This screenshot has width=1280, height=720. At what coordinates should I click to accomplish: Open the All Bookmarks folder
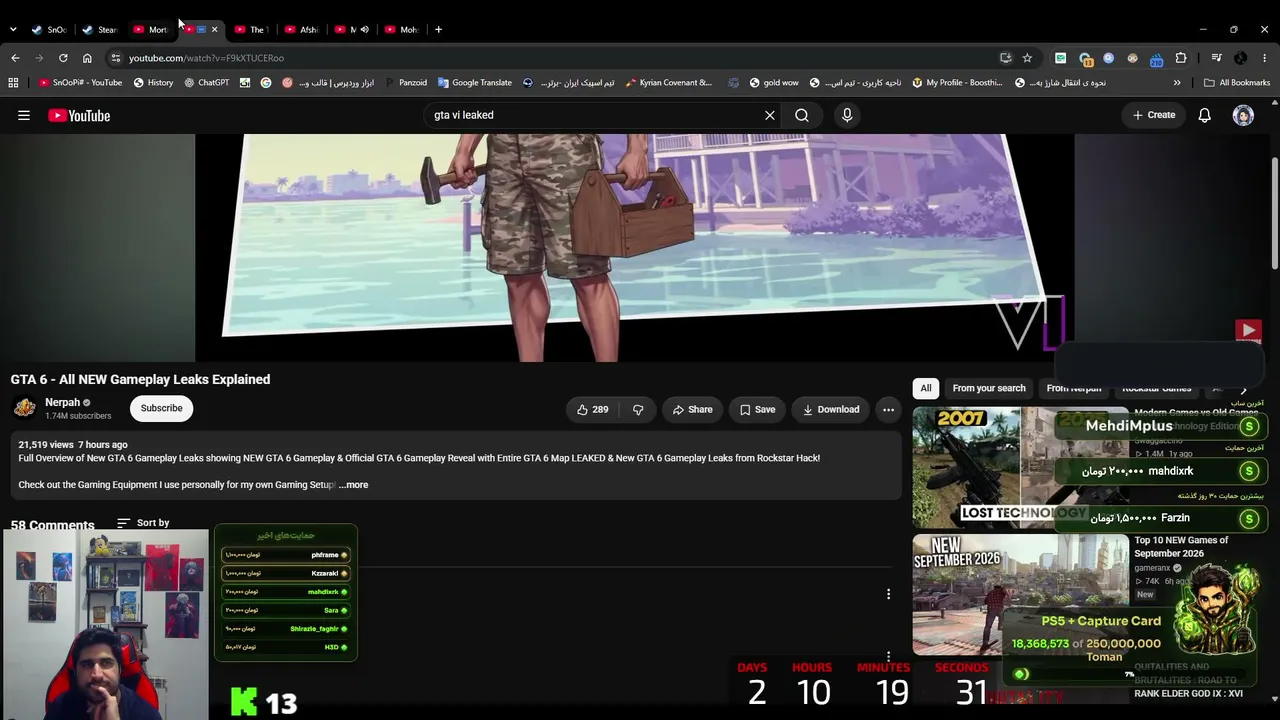click(x=1237, y=83)
